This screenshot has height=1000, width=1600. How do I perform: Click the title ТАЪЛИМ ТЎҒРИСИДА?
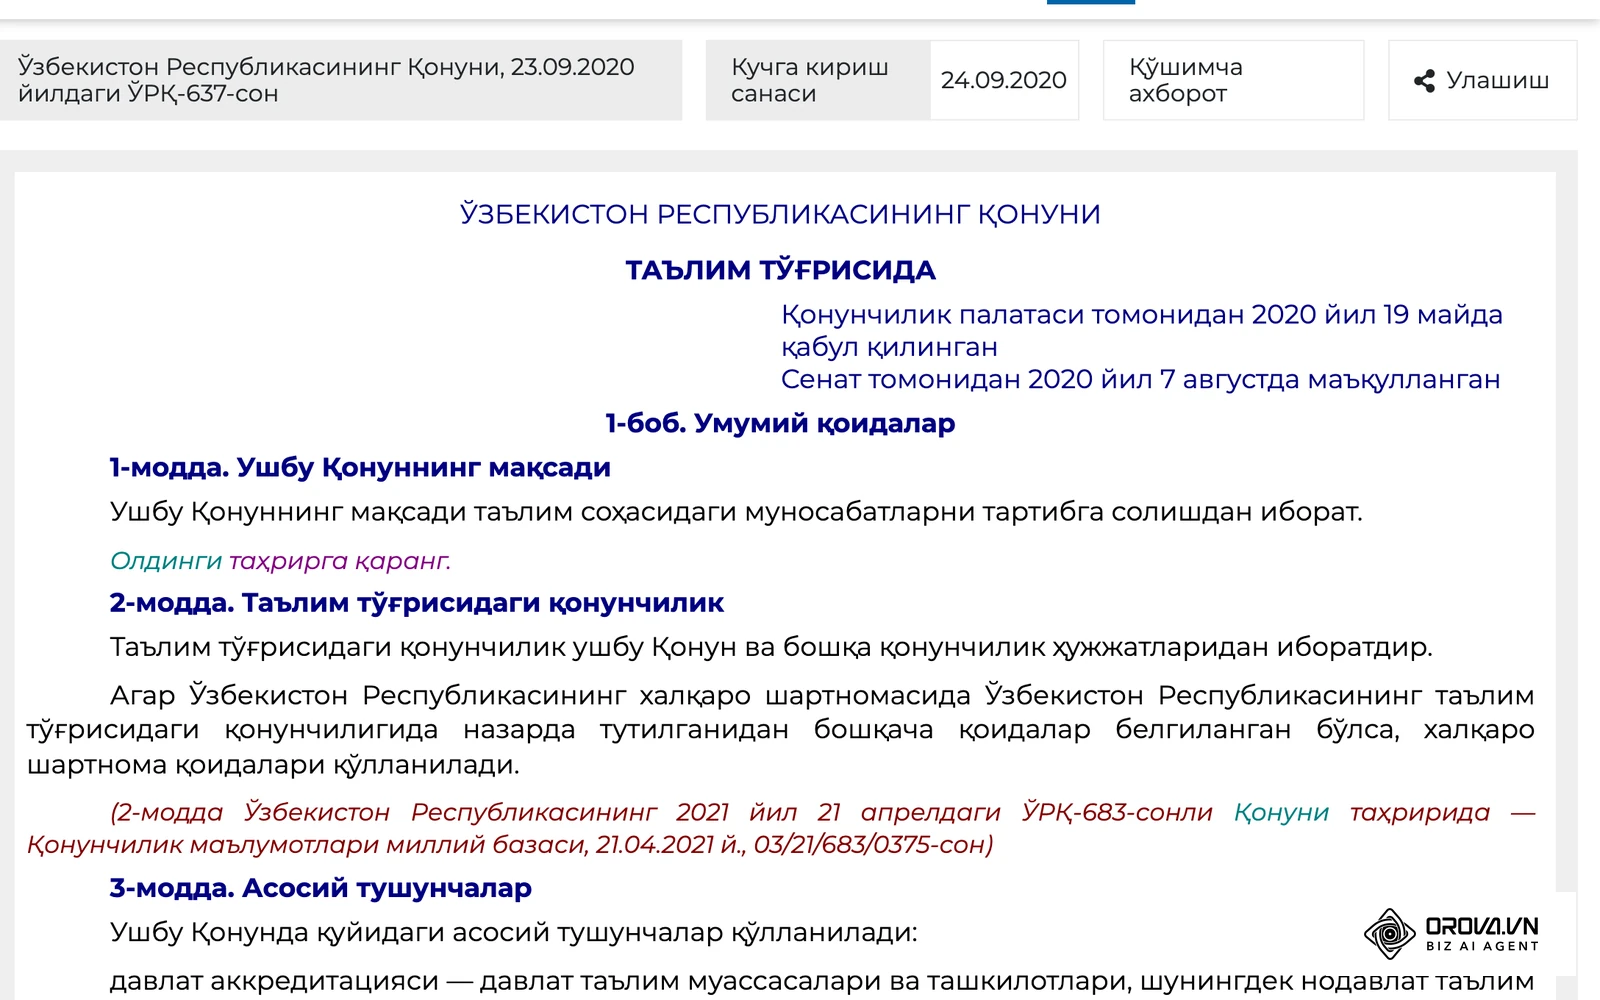coord(780,270)
